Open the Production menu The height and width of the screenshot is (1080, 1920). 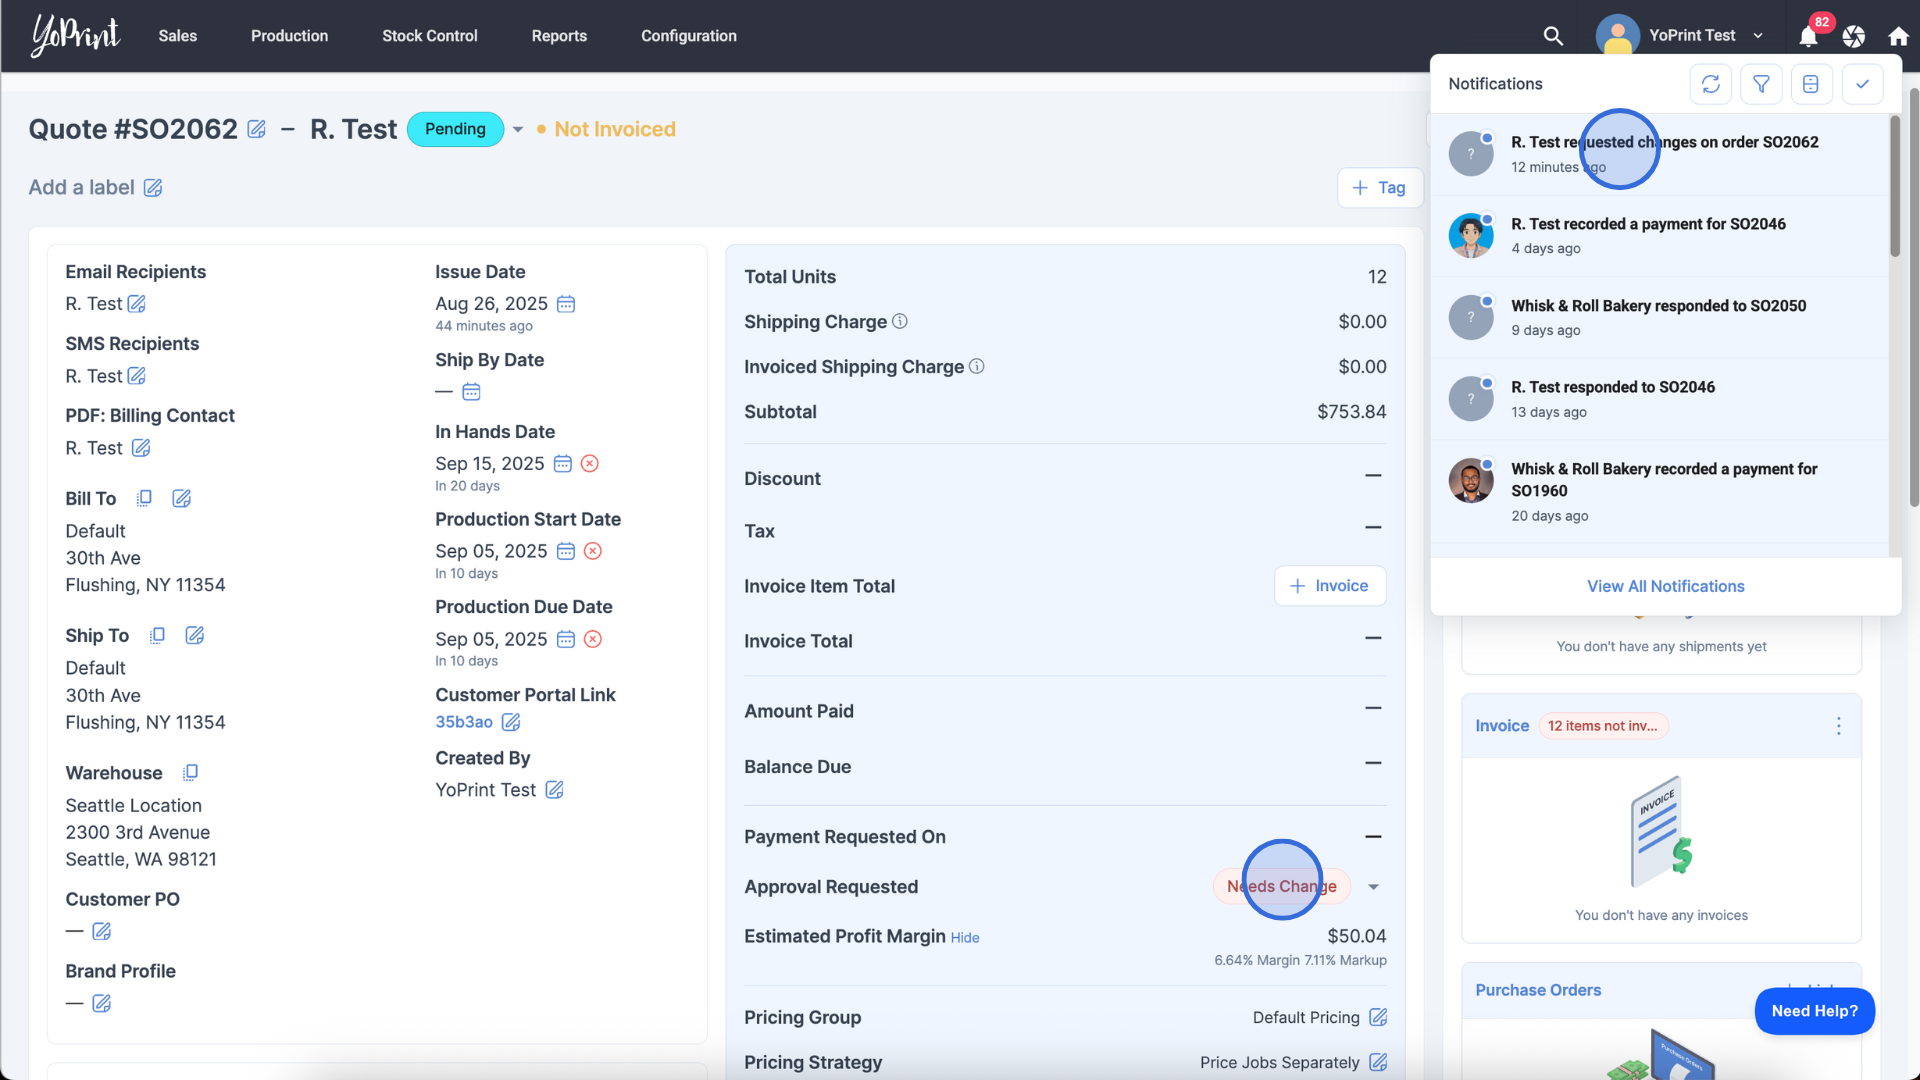click(x=289, y=36)
